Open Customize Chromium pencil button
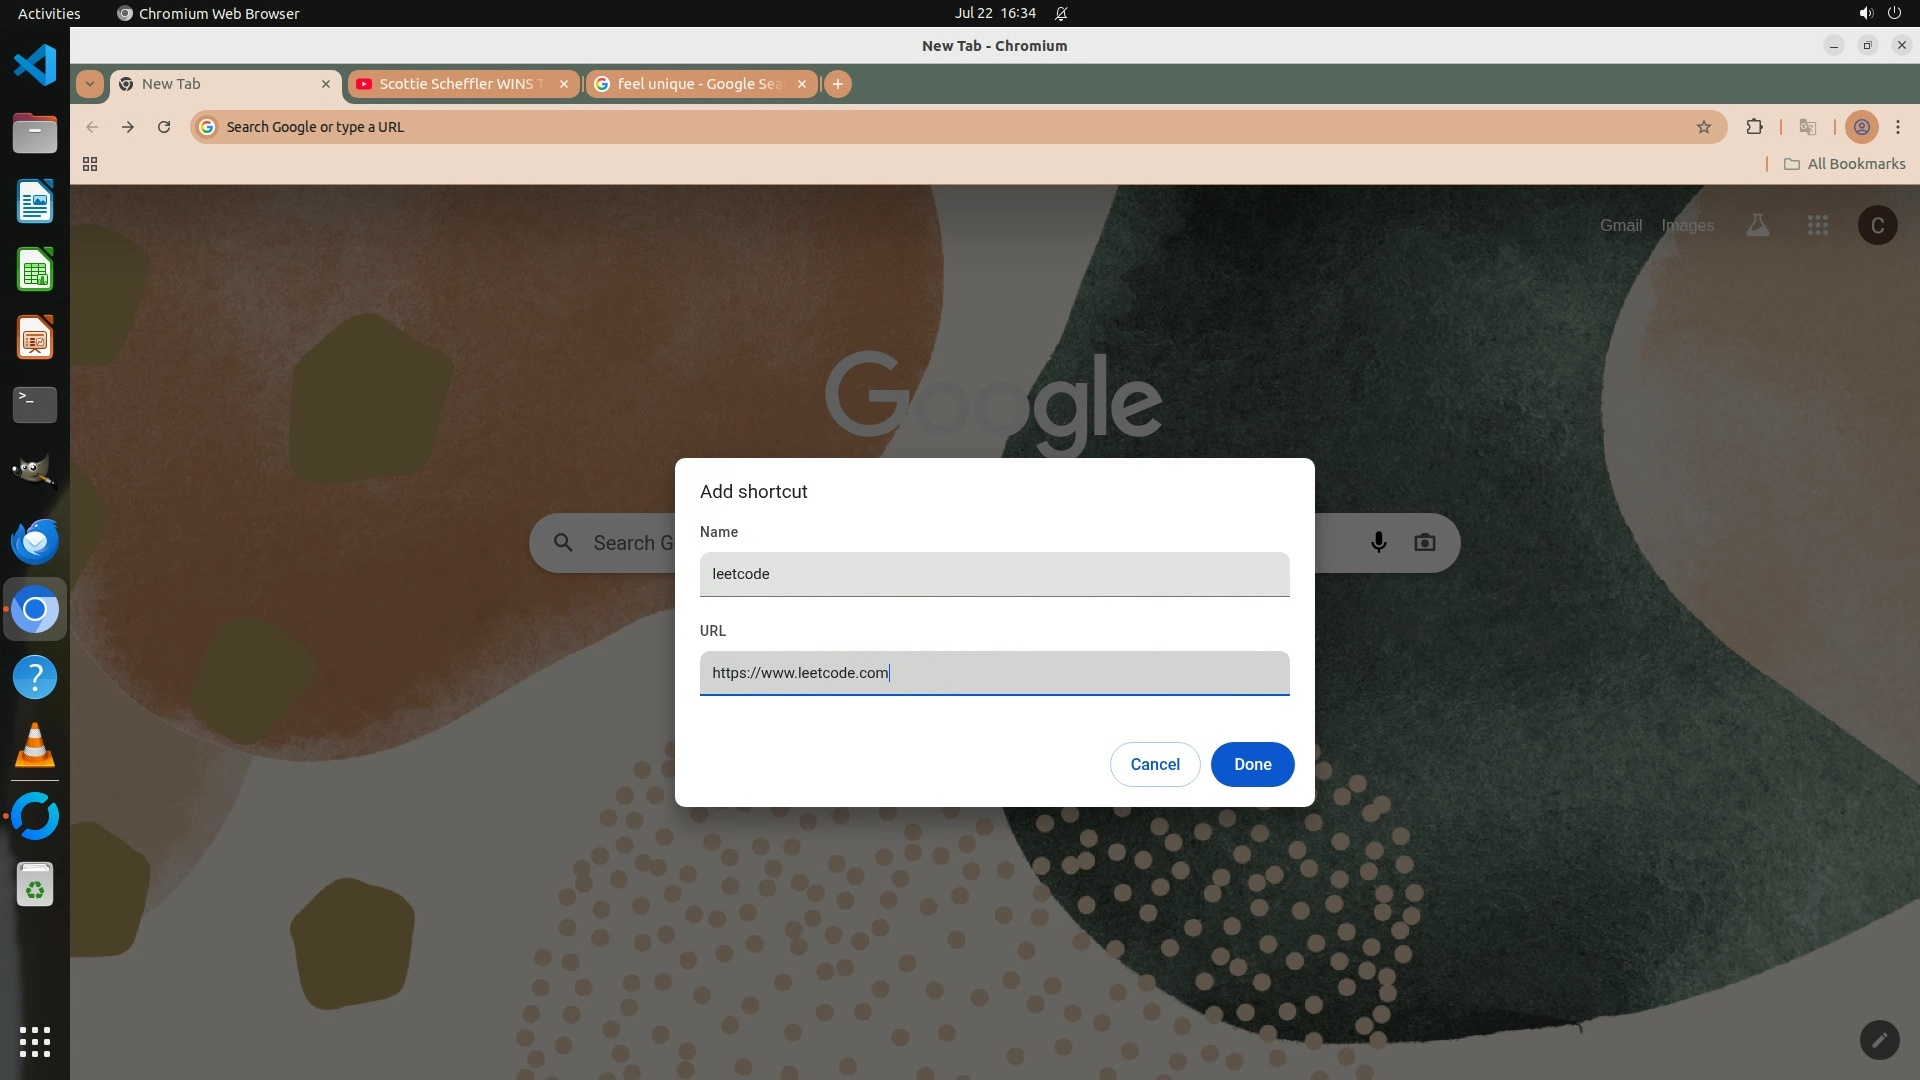Viewport: 1920px width, 1080px height. pyautogui.click(x=1879, y=1040)
